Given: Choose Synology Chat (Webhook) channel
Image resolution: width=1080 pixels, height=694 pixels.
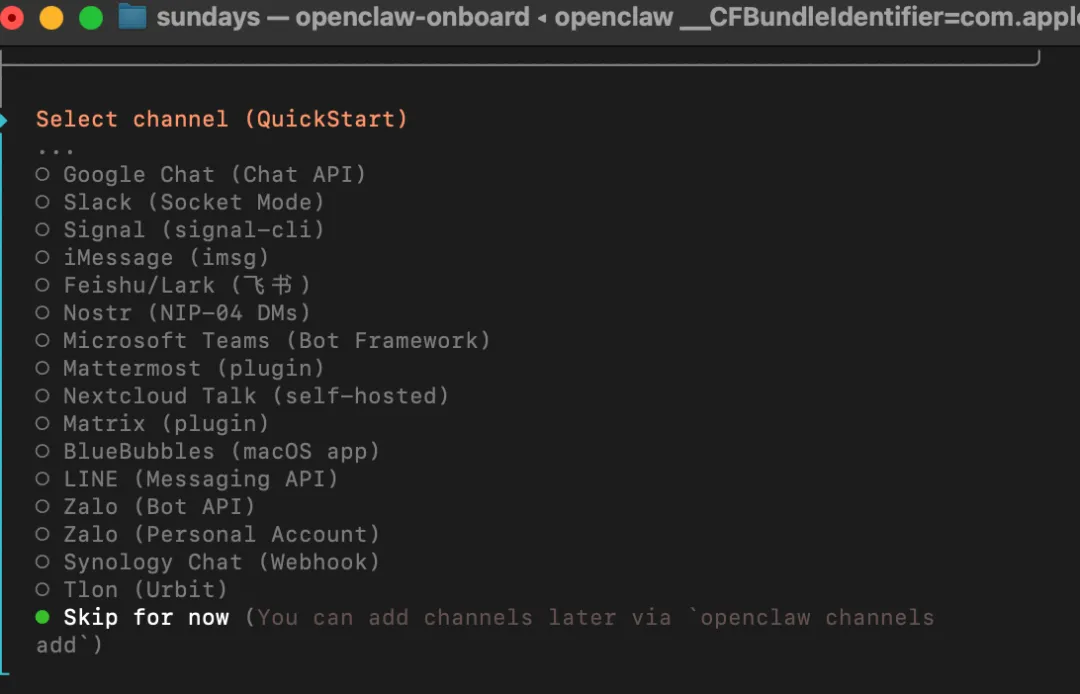Looking at the screenshot, I should pos(221,562).
